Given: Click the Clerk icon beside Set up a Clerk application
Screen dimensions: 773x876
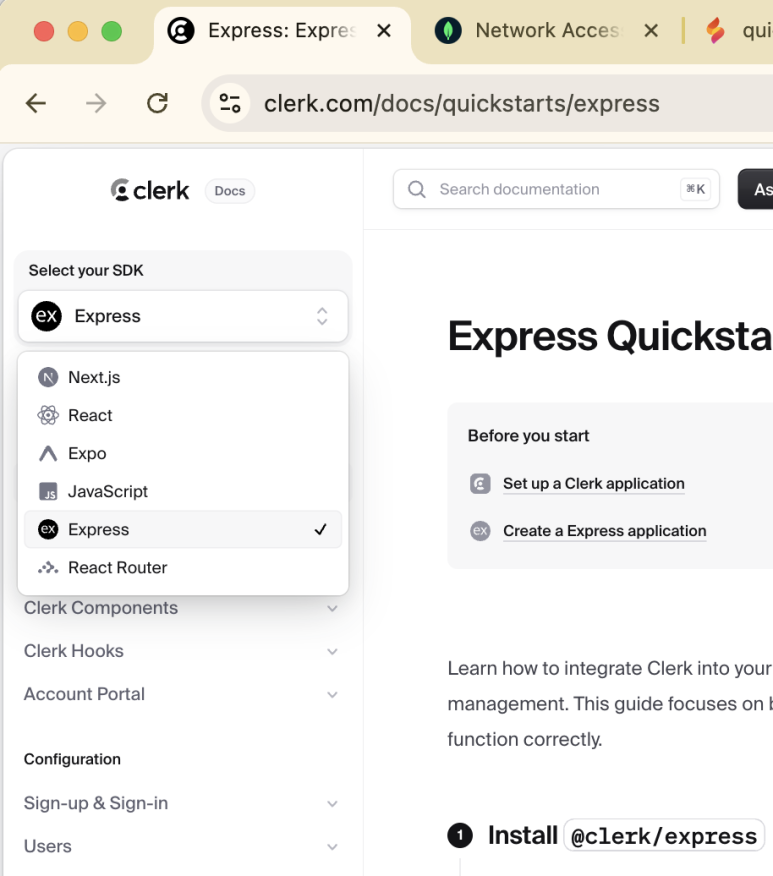Looking at the screenshot, I should pyautogui.click(x=480, y=483).
